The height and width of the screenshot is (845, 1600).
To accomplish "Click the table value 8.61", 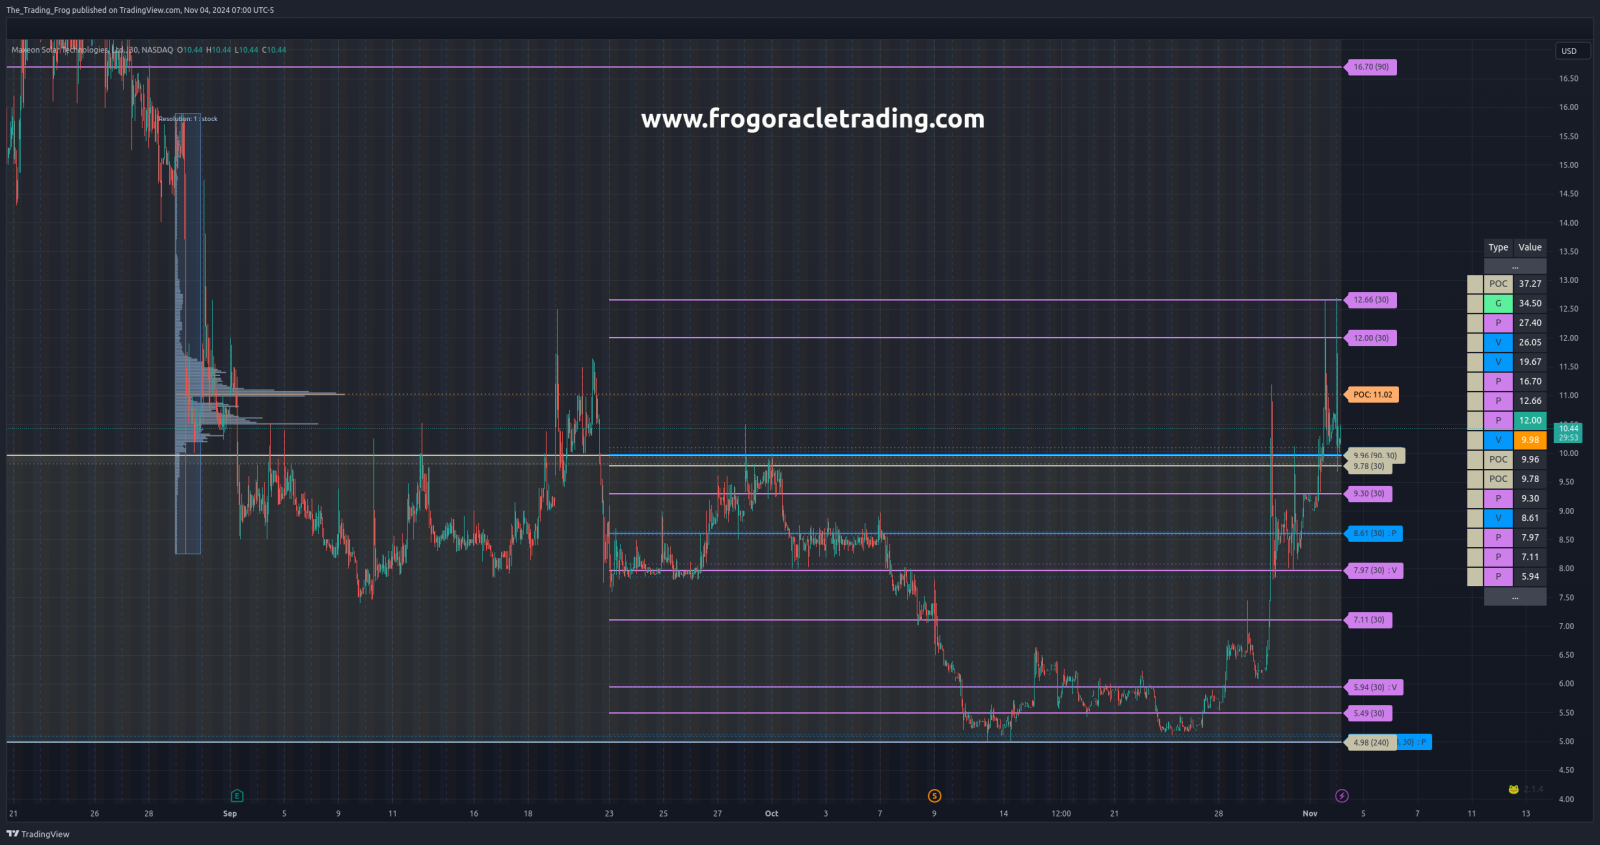I will click(x=1530, y=518).
